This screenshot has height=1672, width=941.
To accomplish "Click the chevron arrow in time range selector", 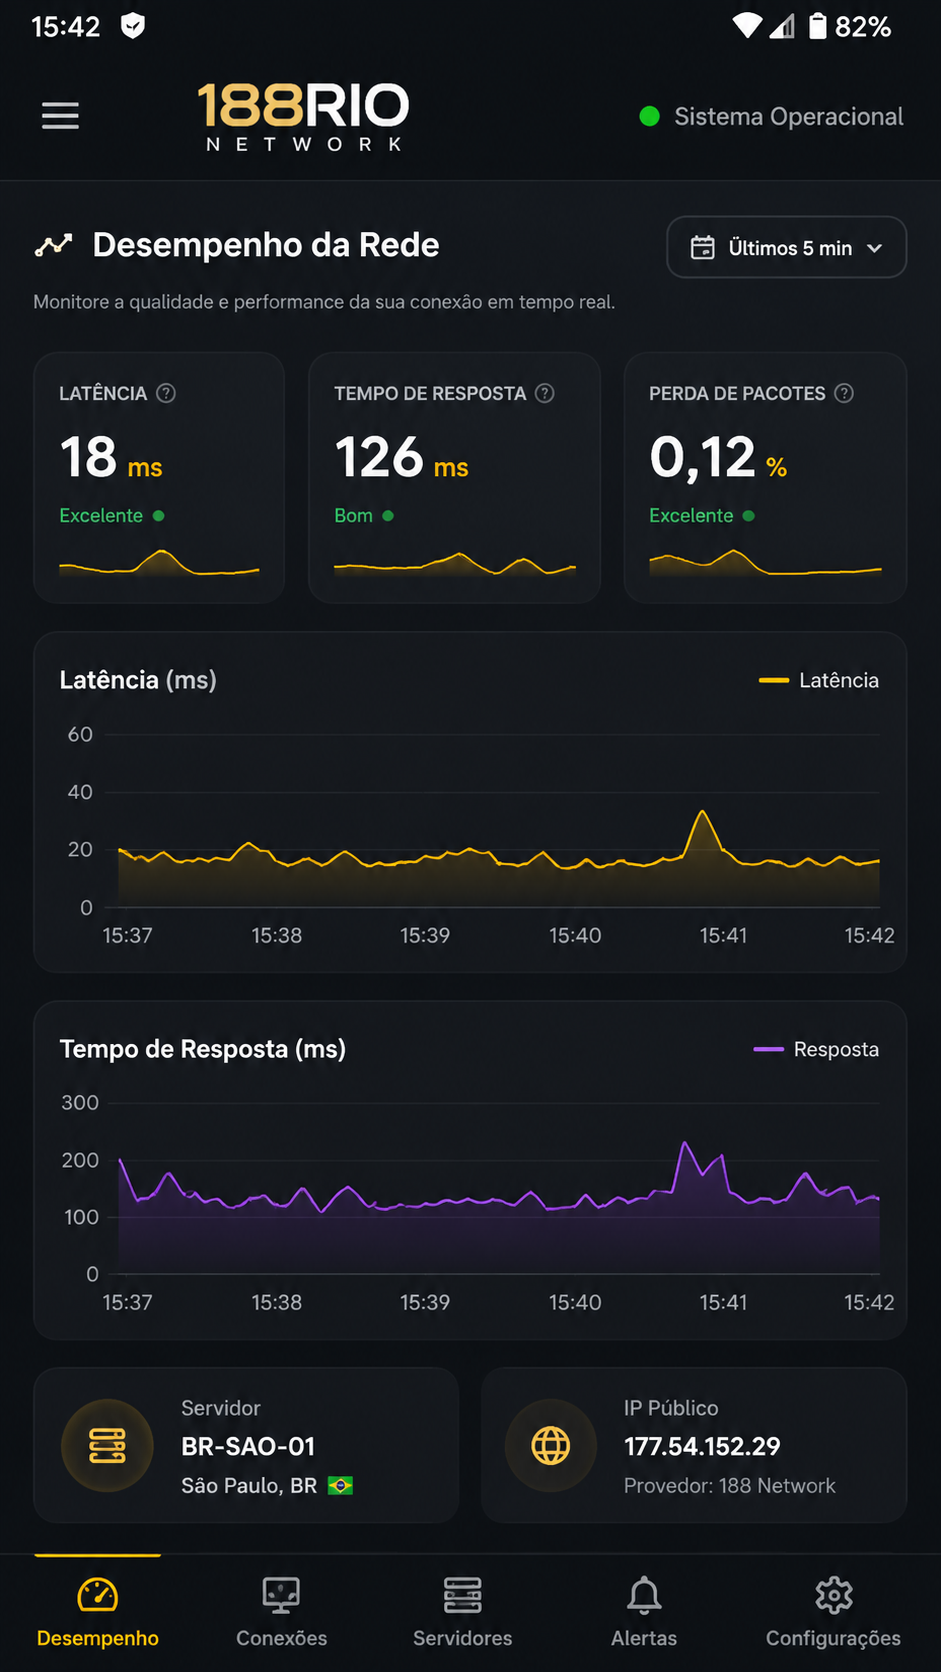I will pos(874,248).
